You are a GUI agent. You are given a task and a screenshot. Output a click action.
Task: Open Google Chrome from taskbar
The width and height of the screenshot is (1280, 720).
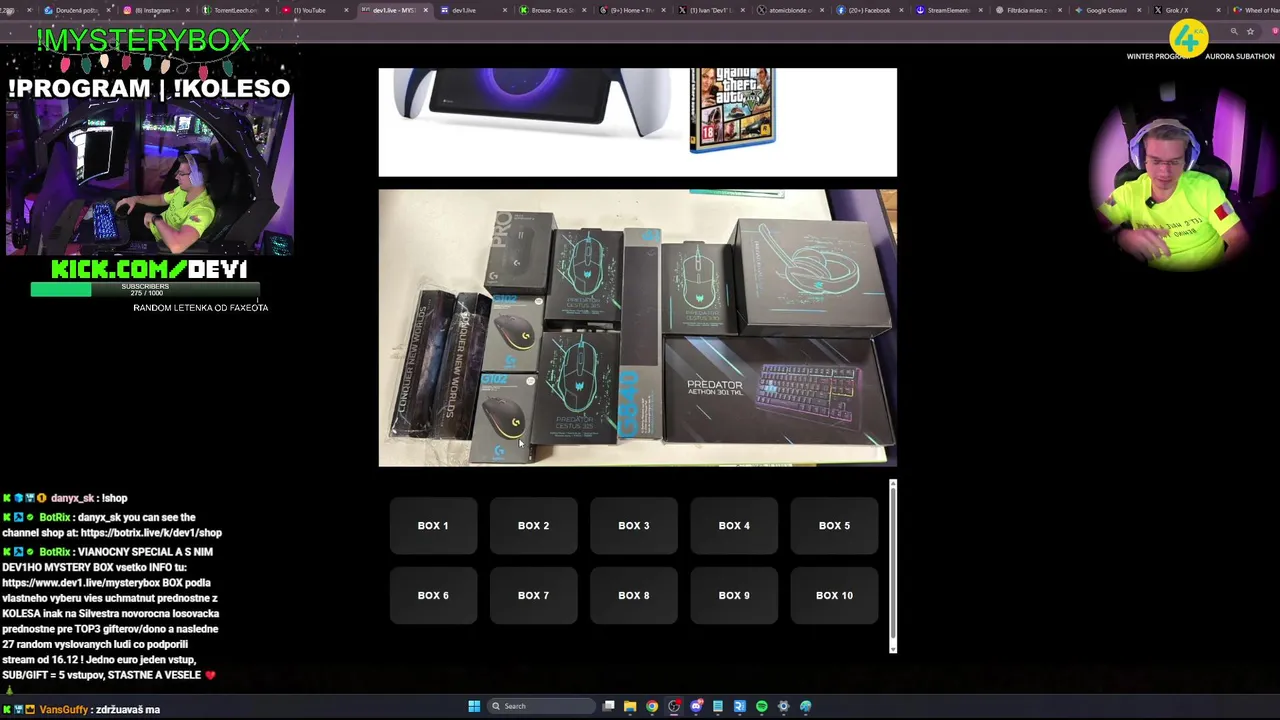pyautogui.click(x=652, y=706)
